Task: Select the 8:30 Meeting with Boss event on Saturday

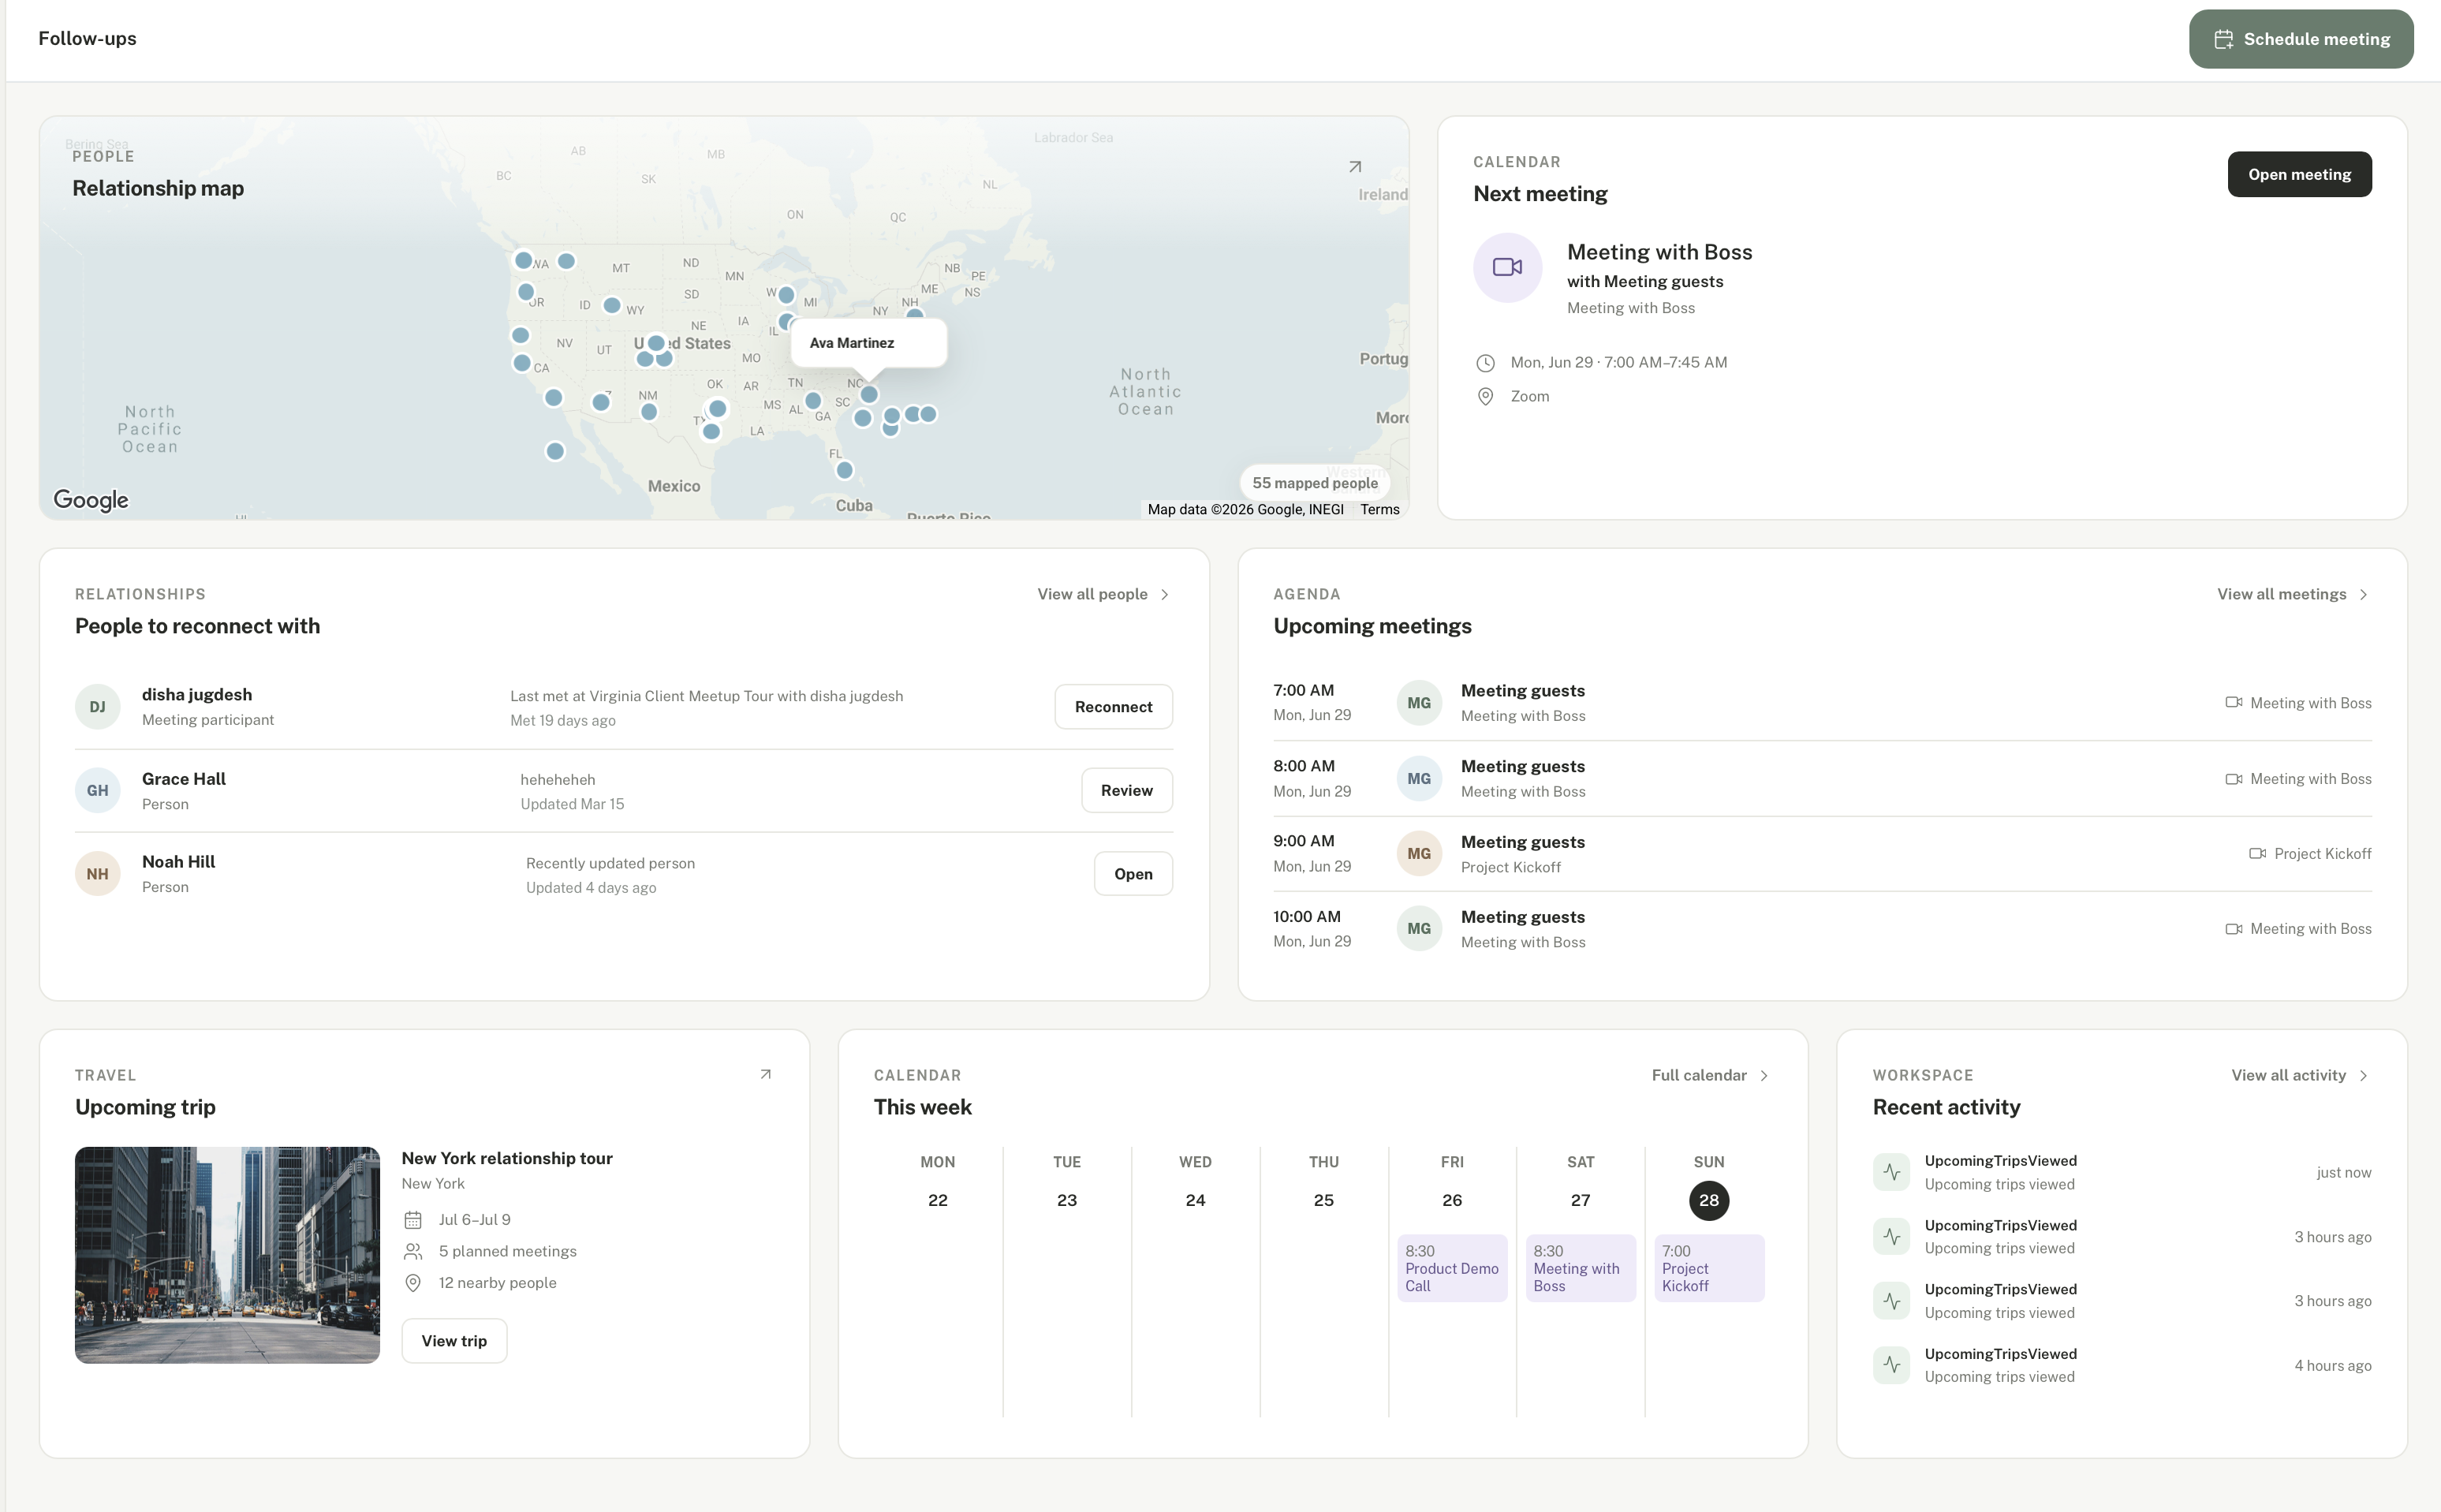Action: click(x=1580, y=1268)
